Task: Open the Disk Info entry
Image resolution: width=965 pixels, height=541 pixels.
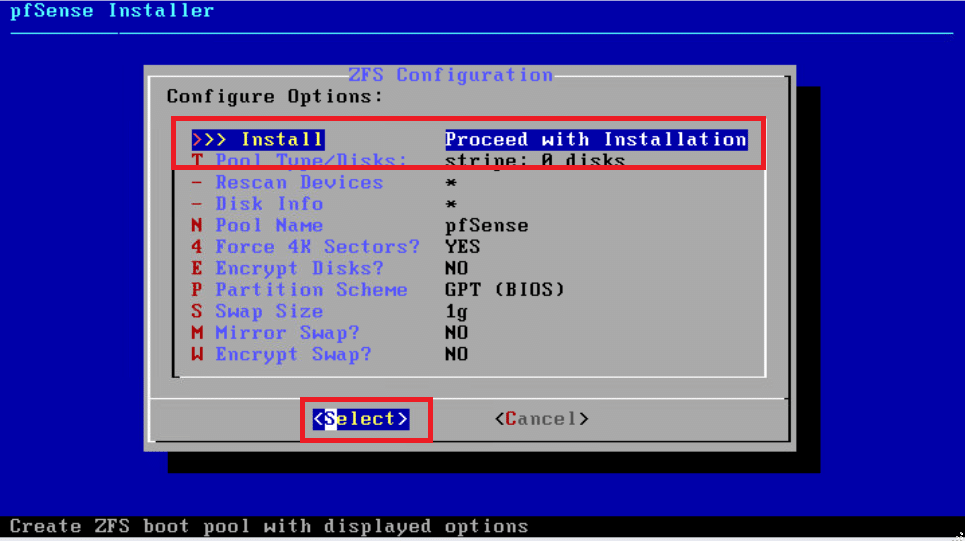Action: pyautogui.click(x=269, y=204)
